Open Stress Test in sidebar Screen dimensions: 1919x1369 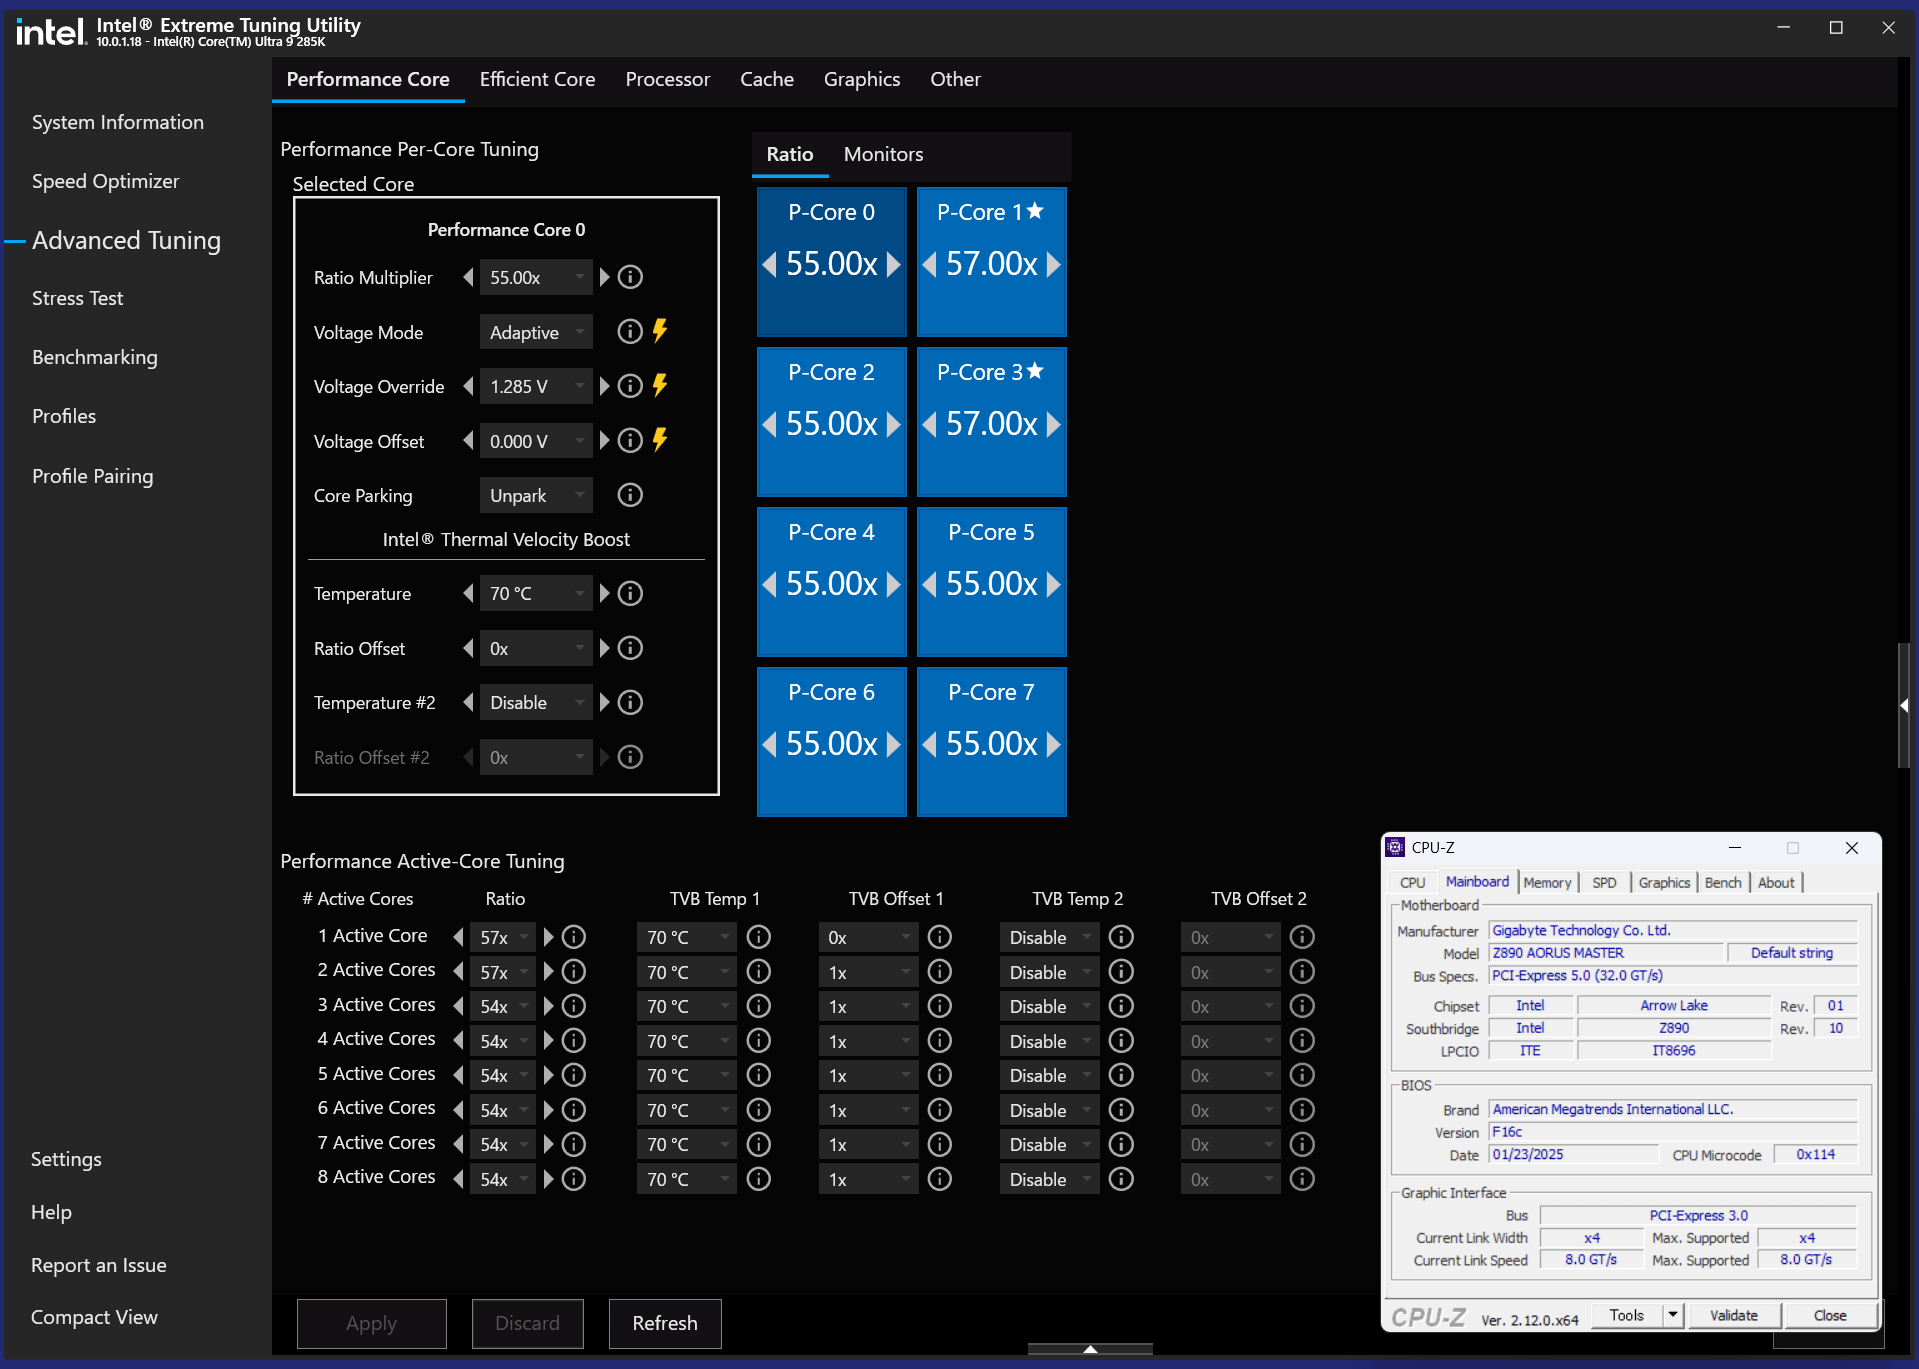[x=78, y=298]
